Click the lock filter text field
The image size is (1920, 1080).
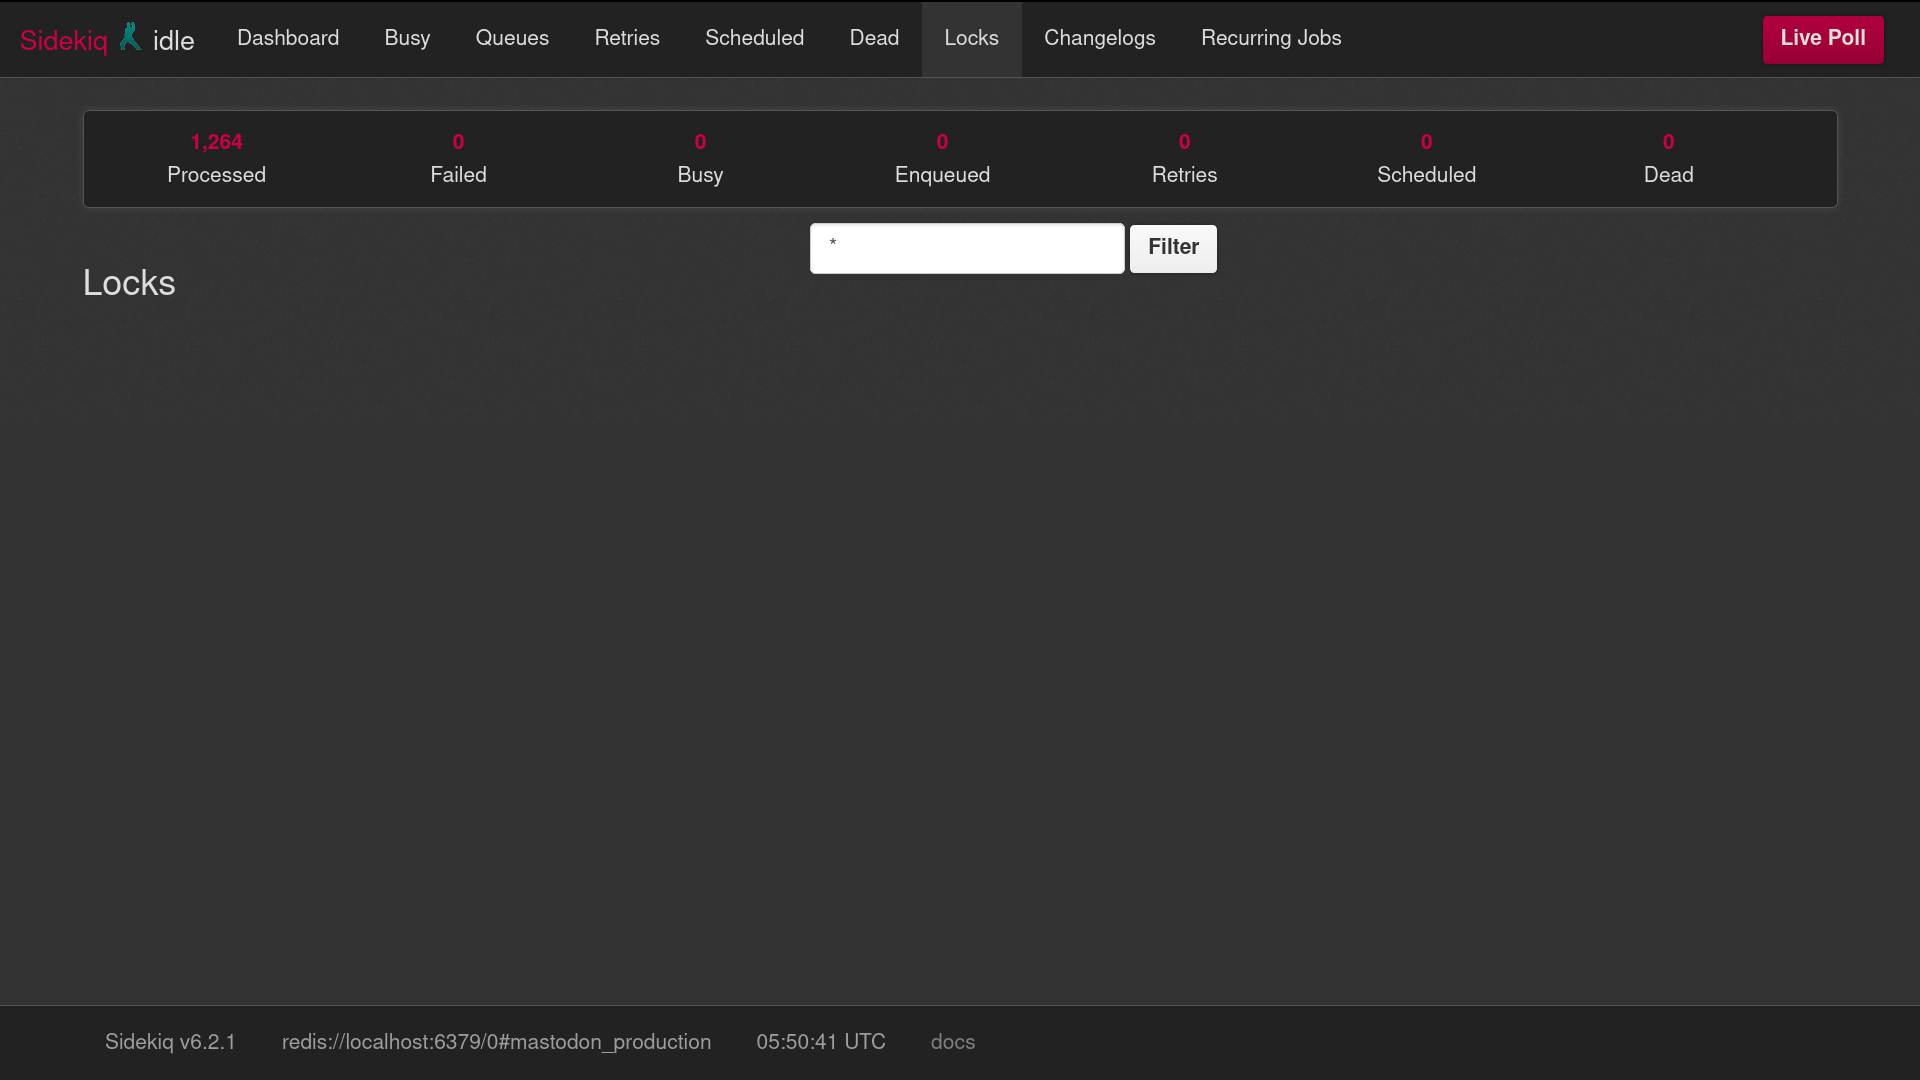(966, 248)
